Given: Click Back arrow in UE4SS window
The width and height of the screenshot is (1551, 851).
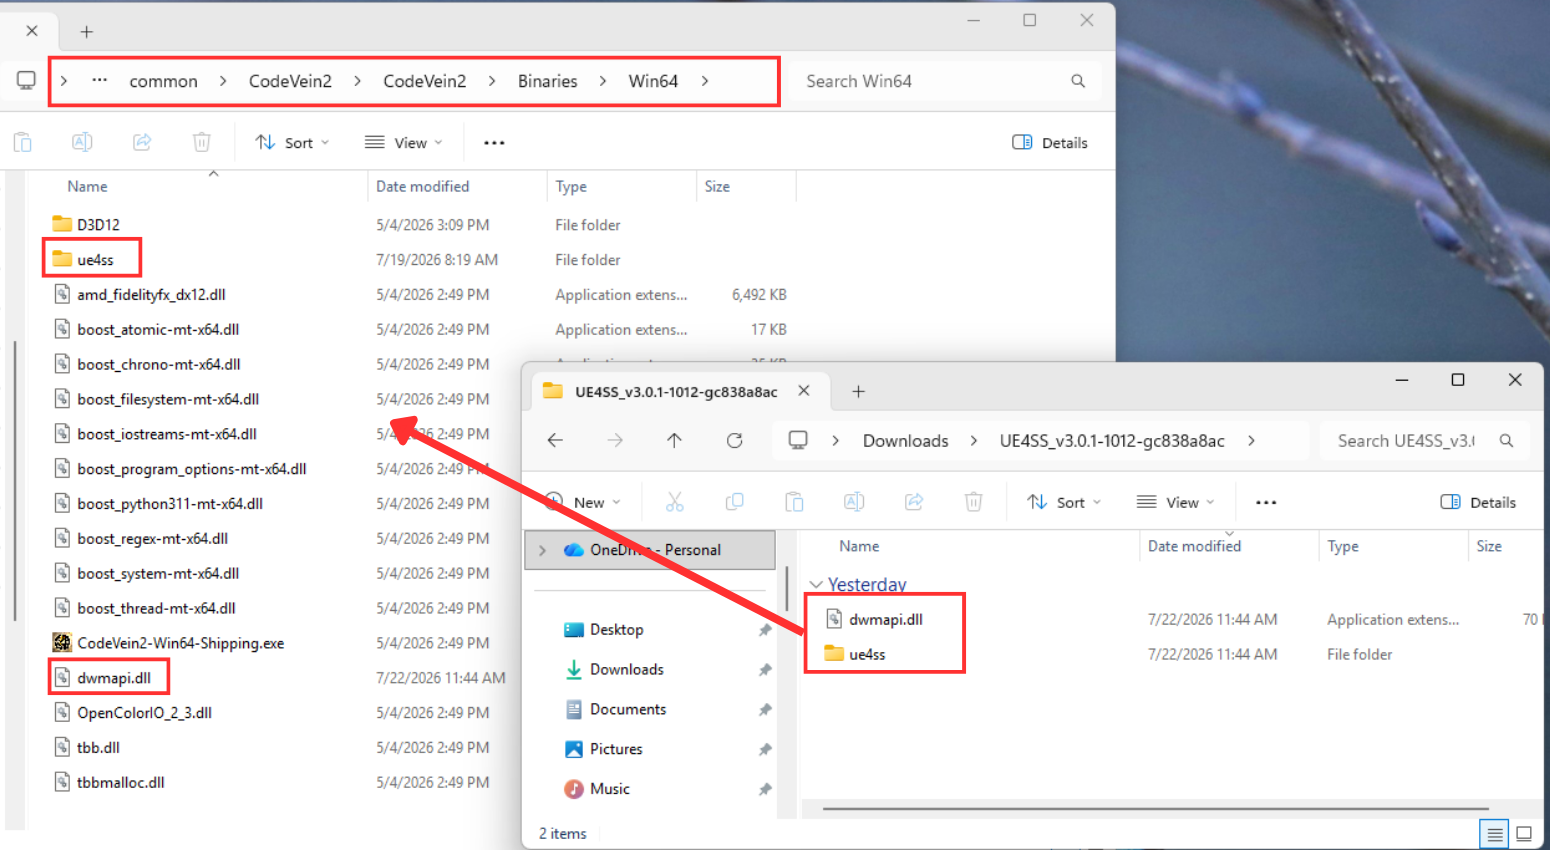Looking at the screenshot, I should (x=555, y=440).
